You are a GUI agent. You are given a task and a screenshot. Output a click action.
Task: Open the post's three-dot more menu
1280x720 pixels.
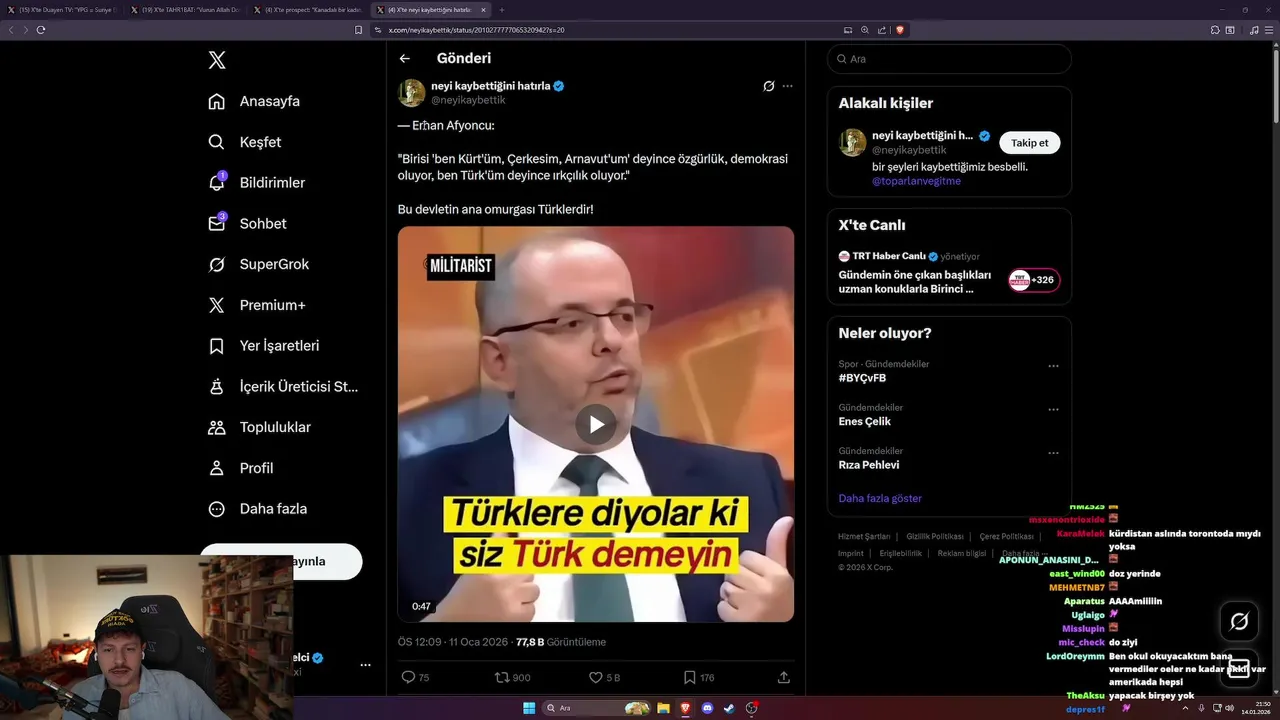tap(788, 86)
